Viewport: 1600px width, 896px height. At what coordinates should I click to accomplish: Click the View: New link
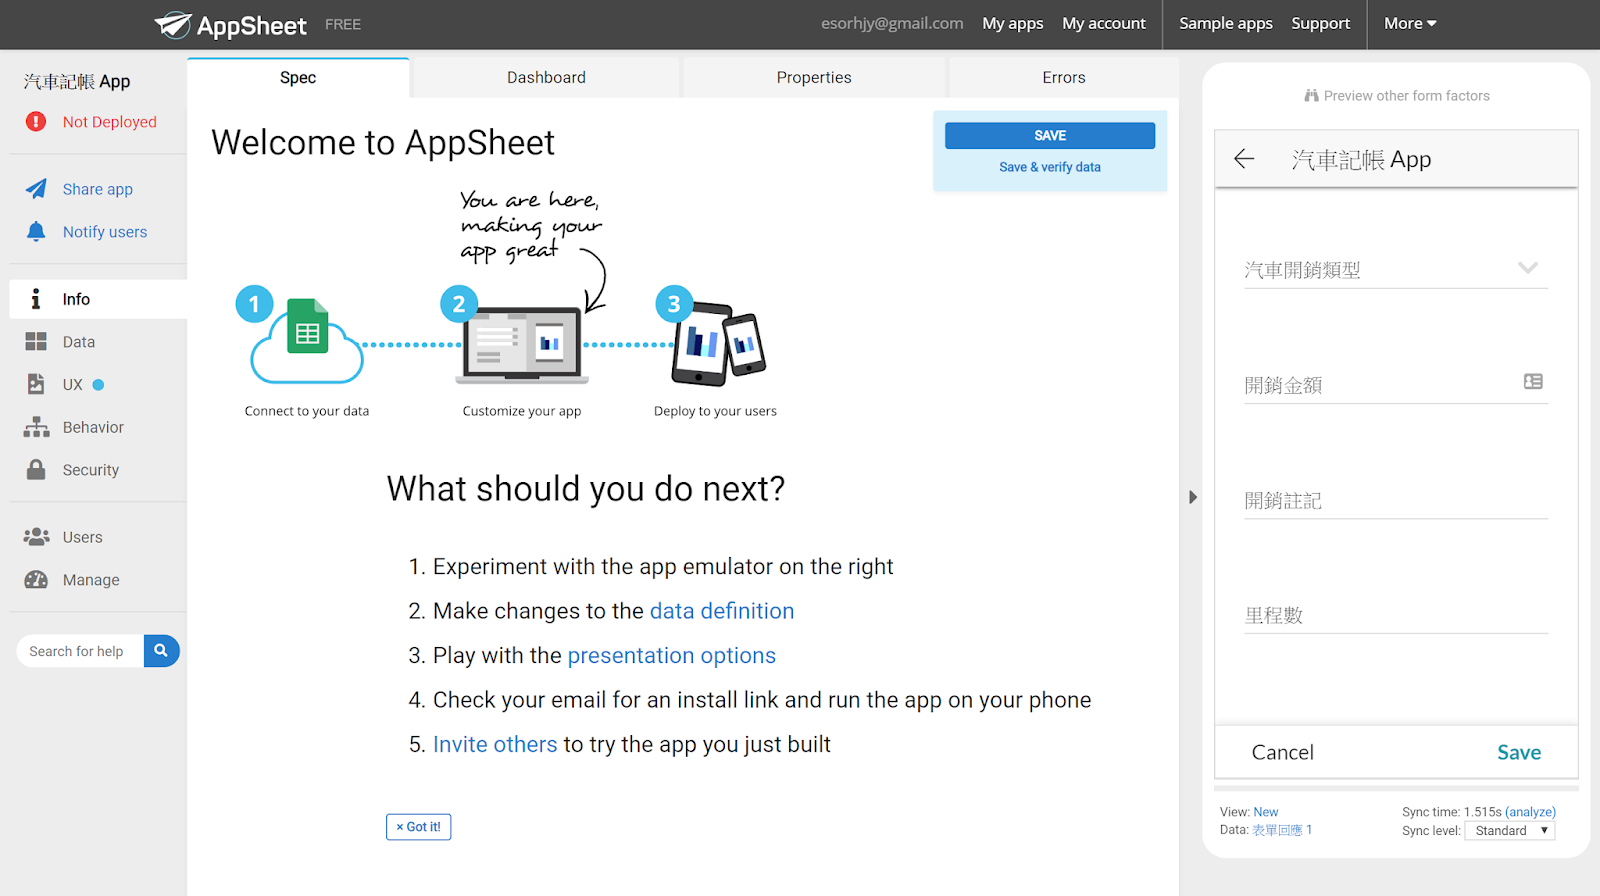click(1266, 812)
